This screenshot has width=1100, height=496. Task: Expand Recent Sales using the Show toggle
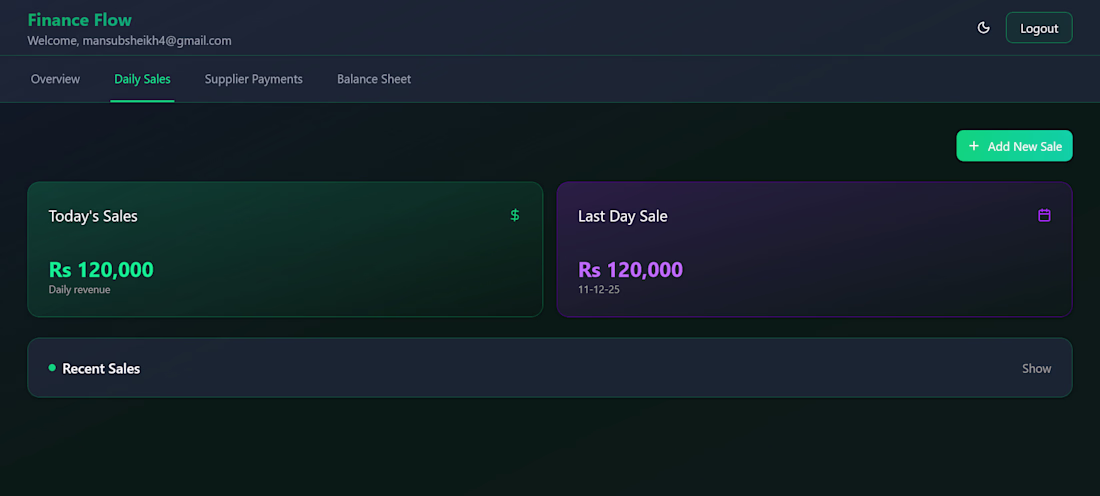1036,368
